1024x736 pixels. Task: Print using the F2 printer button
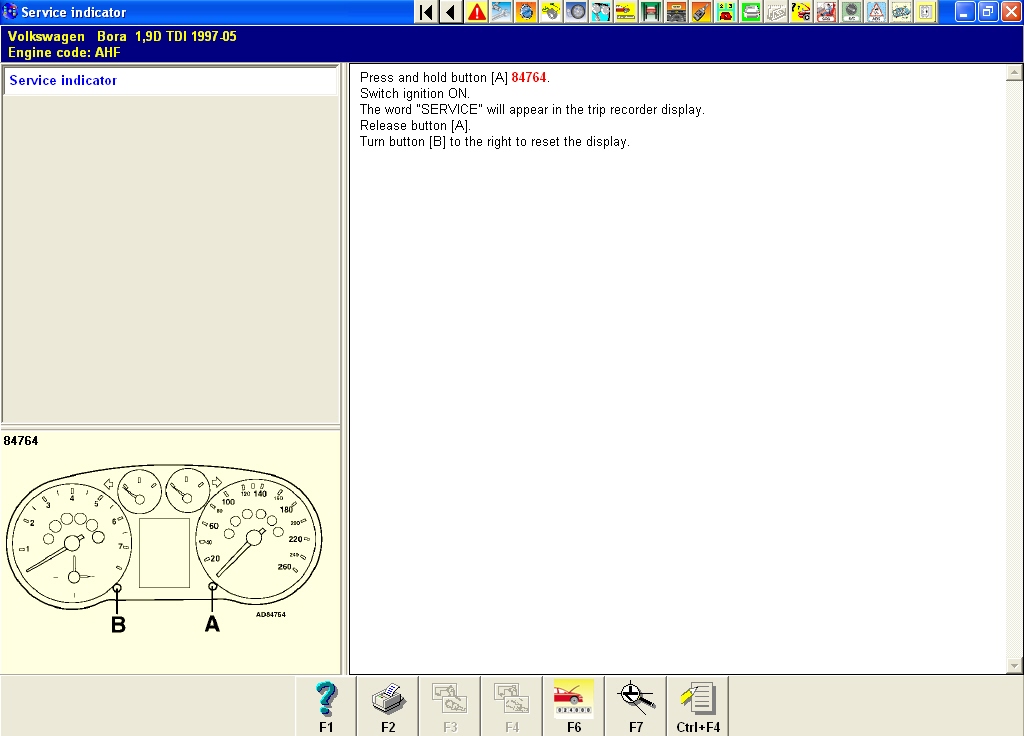pyautogui.click(x=388, y=706)
